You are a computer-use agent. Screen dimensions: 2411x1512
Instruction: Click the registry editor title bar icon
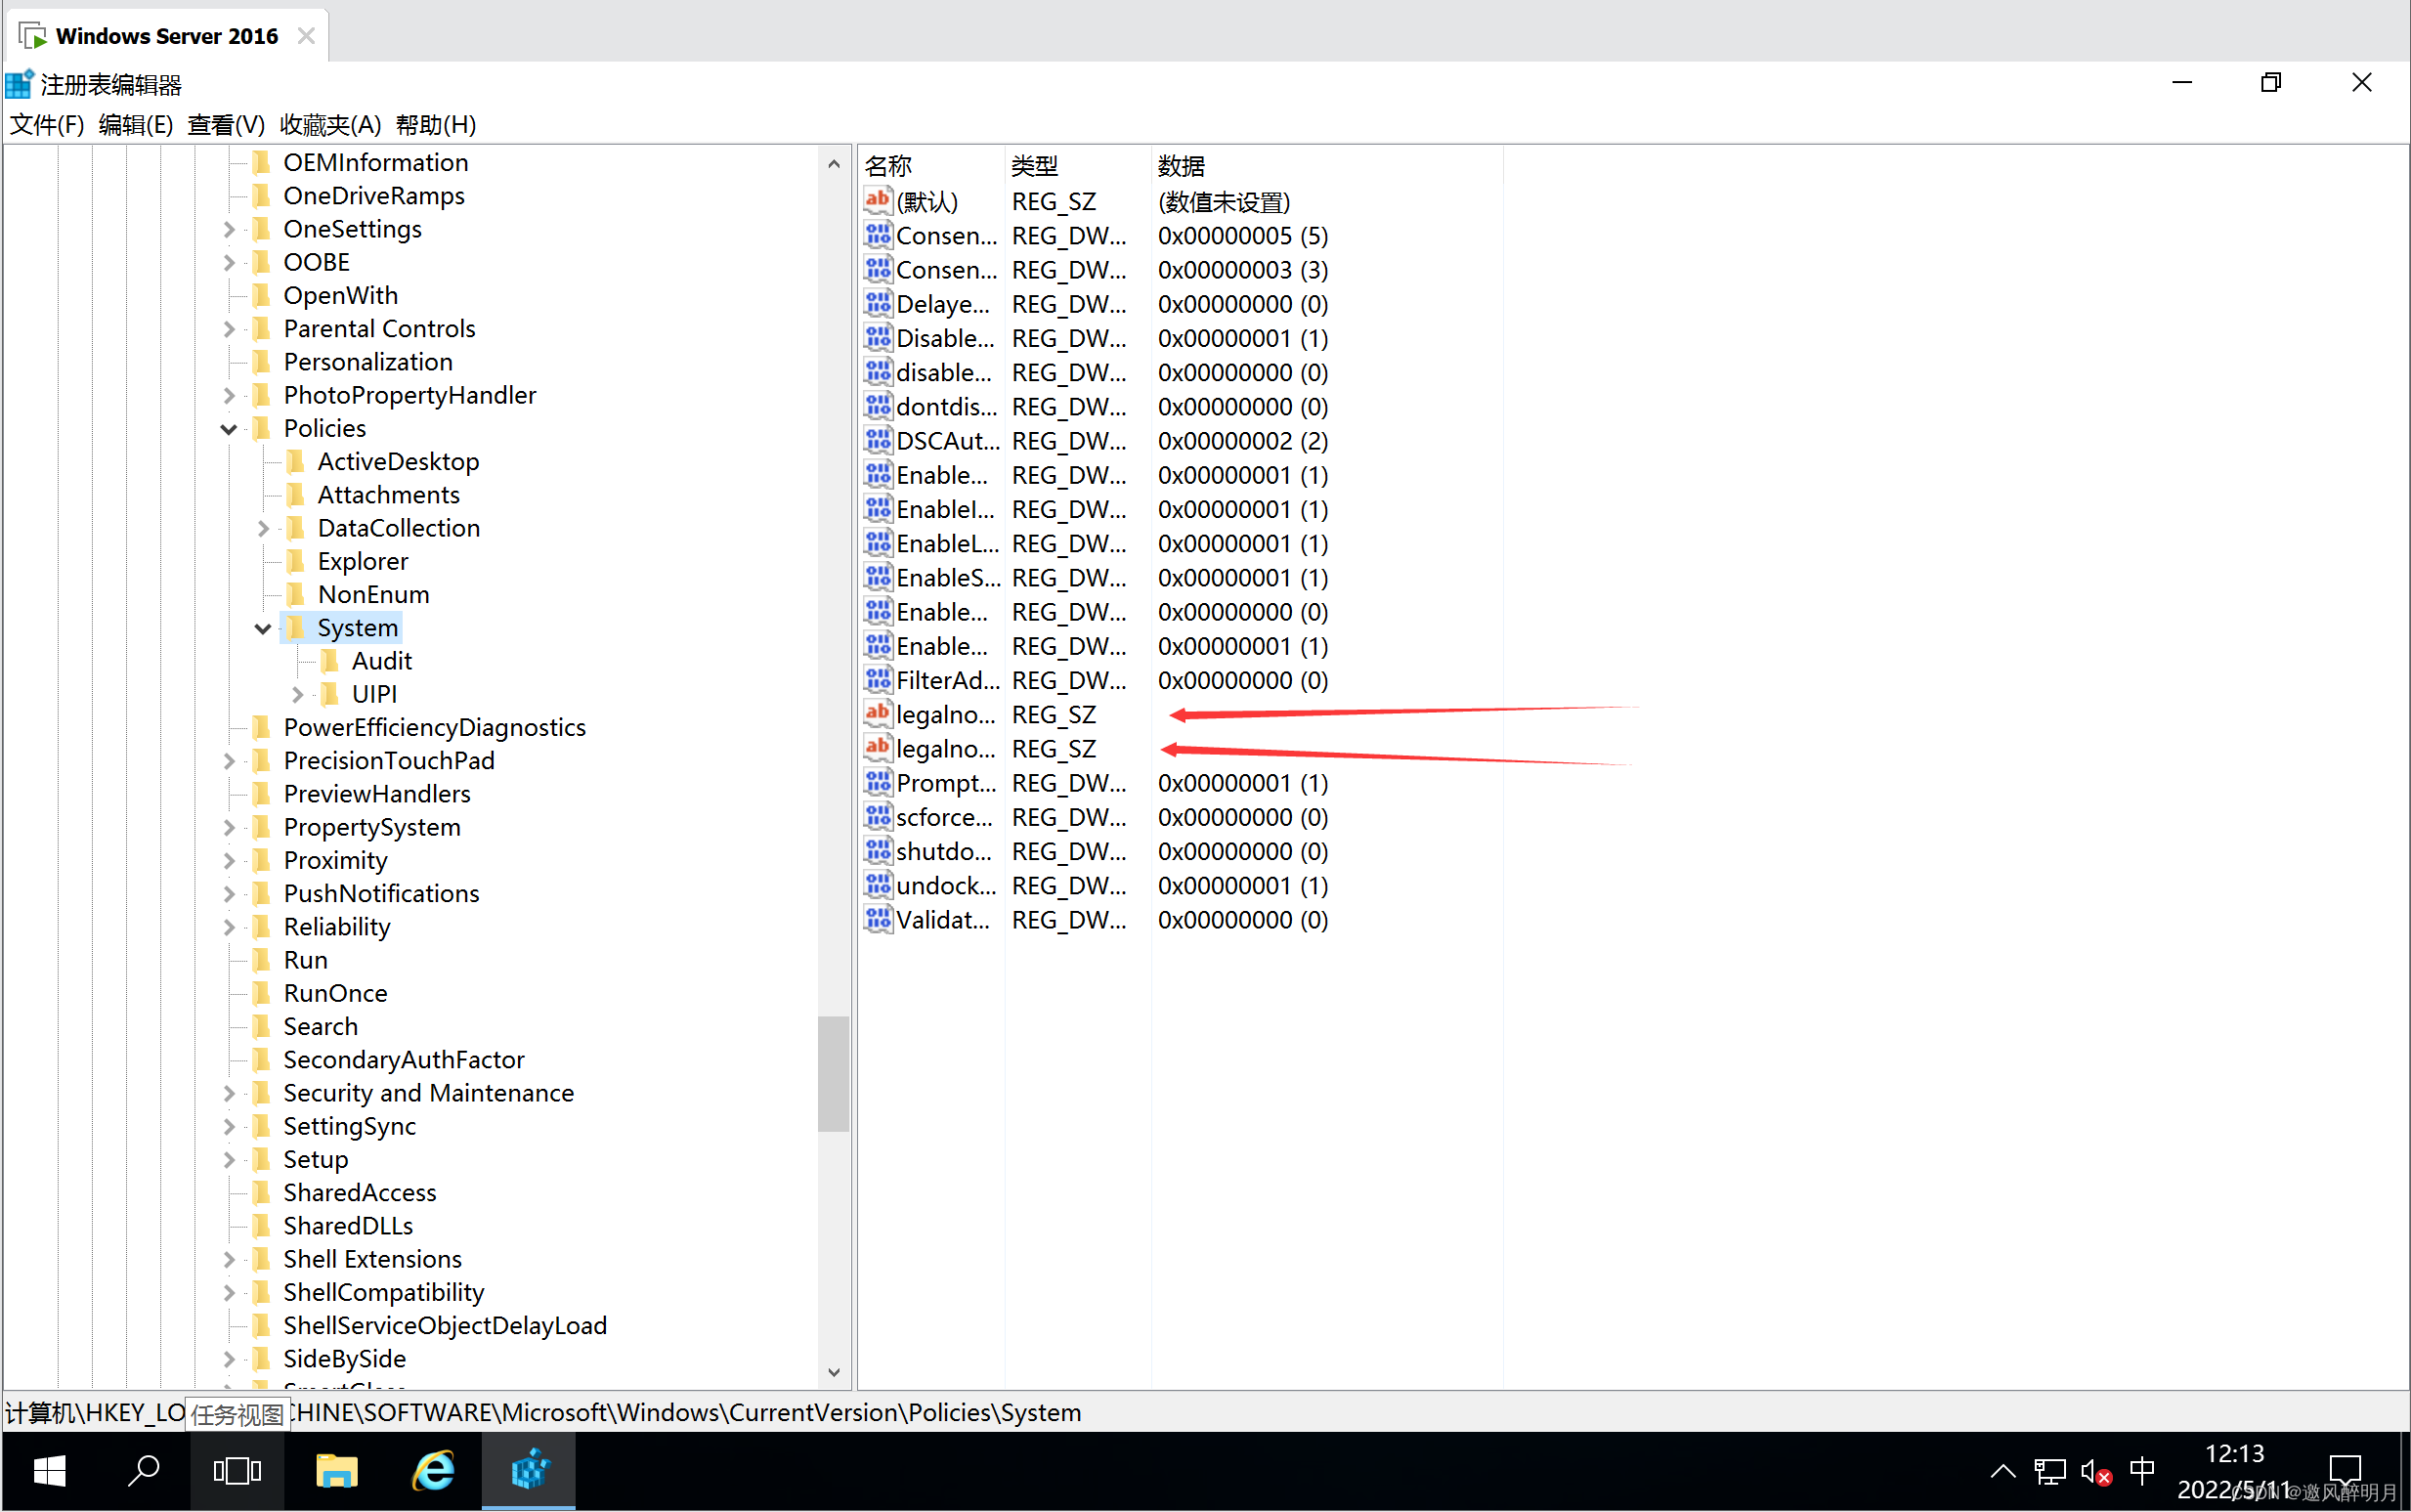point(20,84)
